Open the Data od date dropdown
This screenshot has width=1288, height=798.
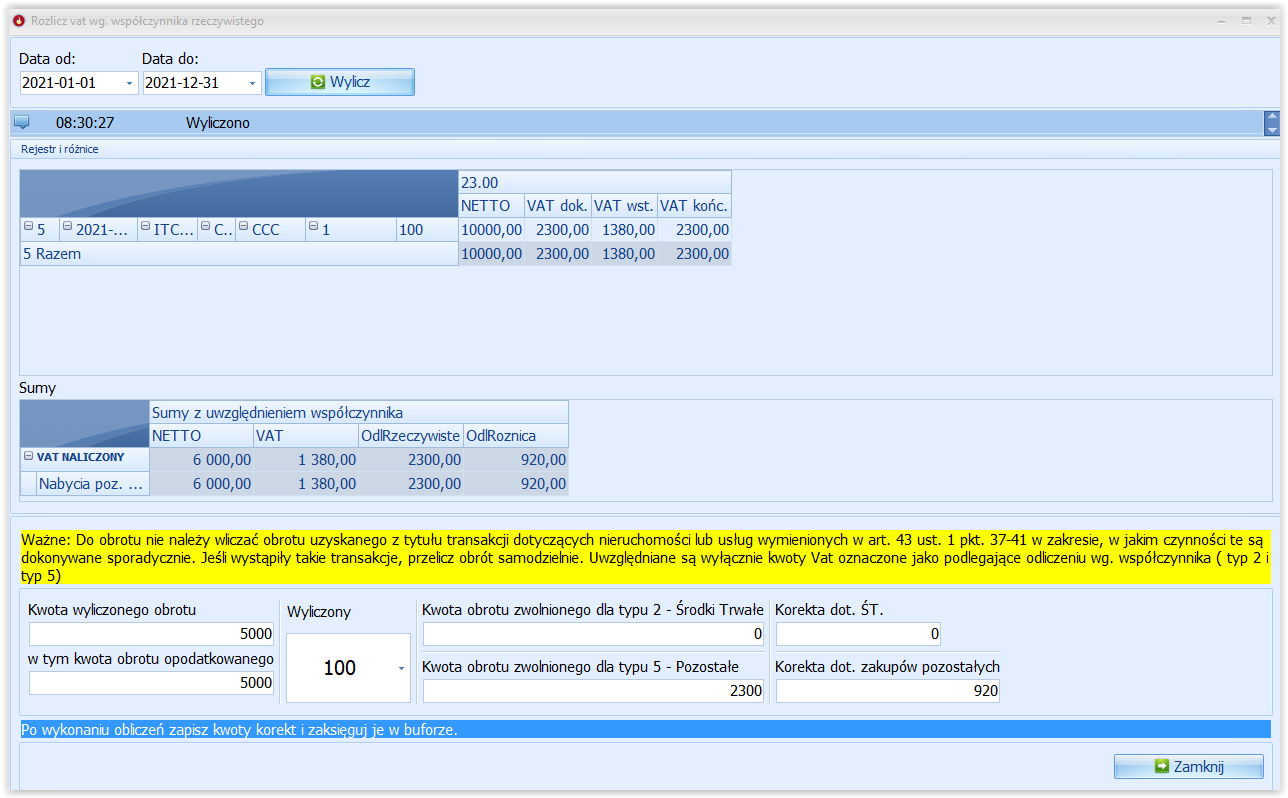coord(129,83)
